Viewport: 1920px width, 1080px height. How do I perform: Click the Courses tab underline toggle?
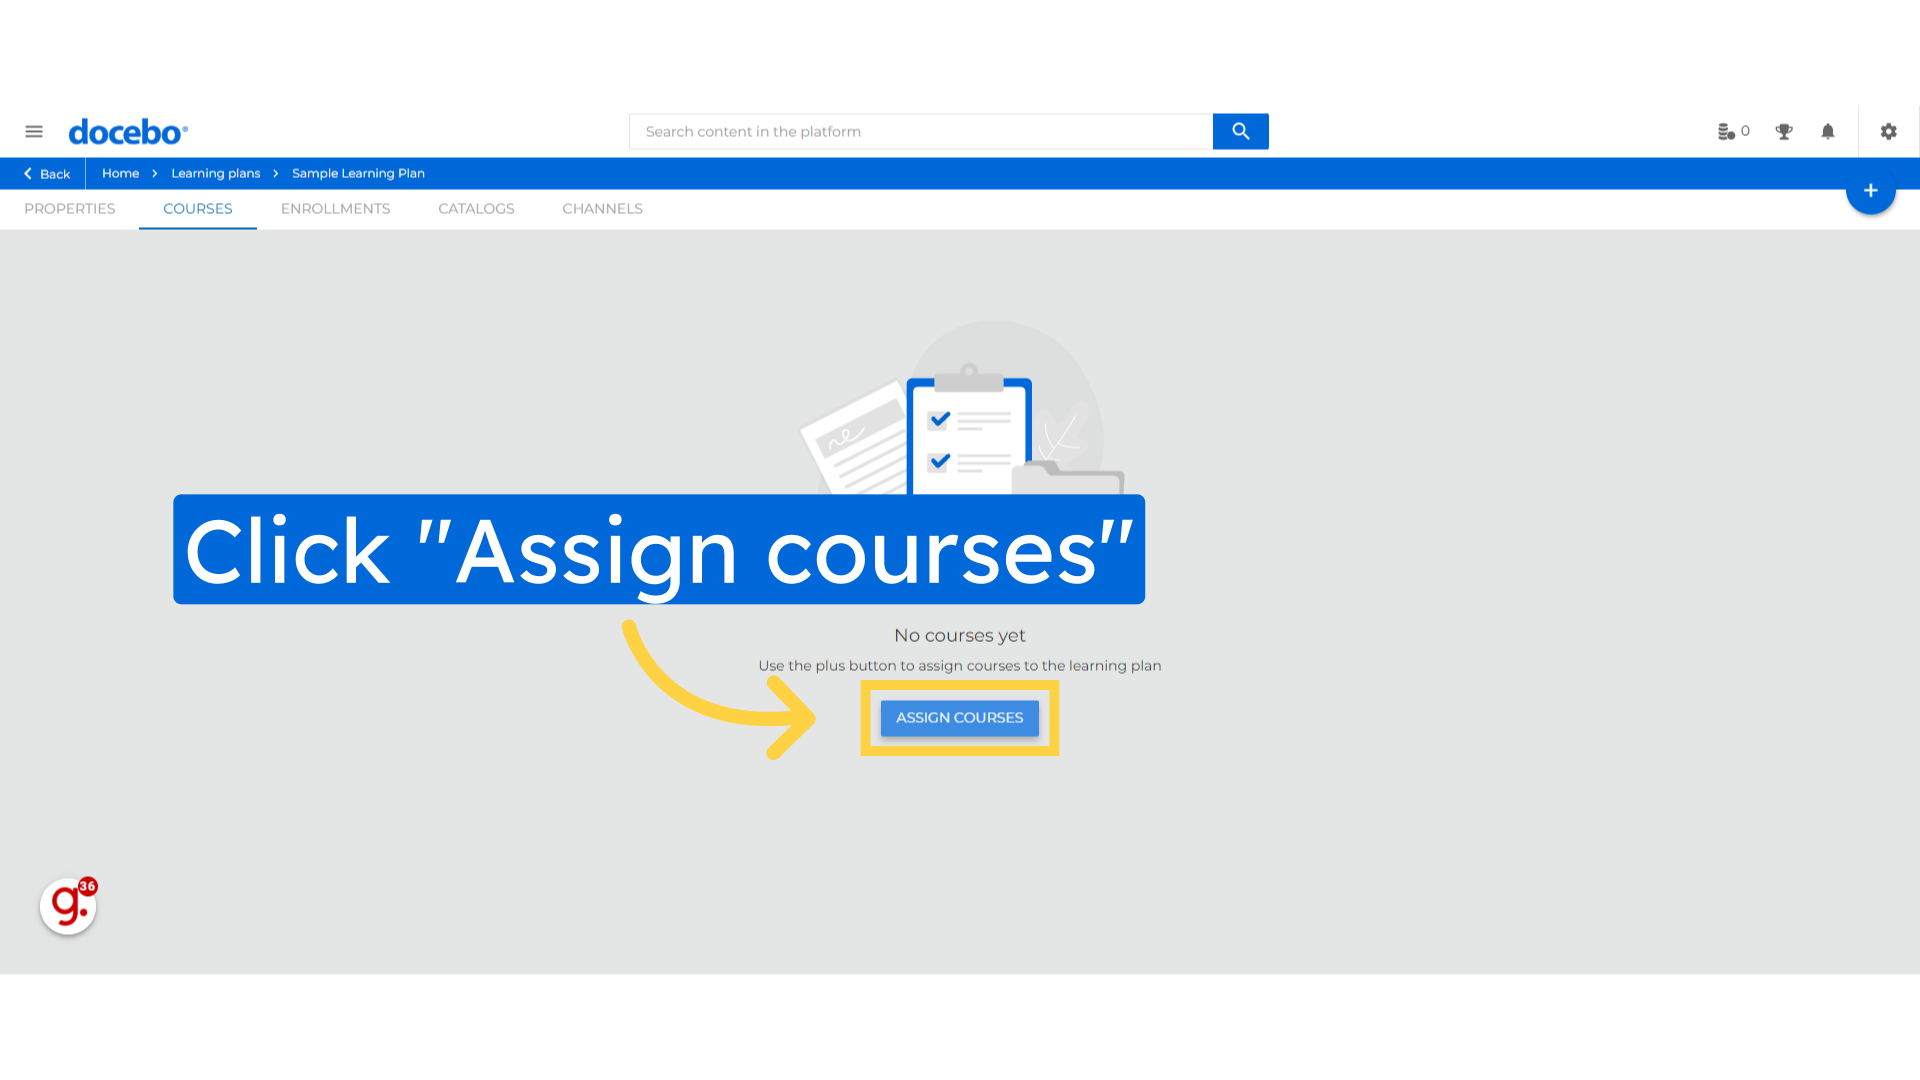198,208
